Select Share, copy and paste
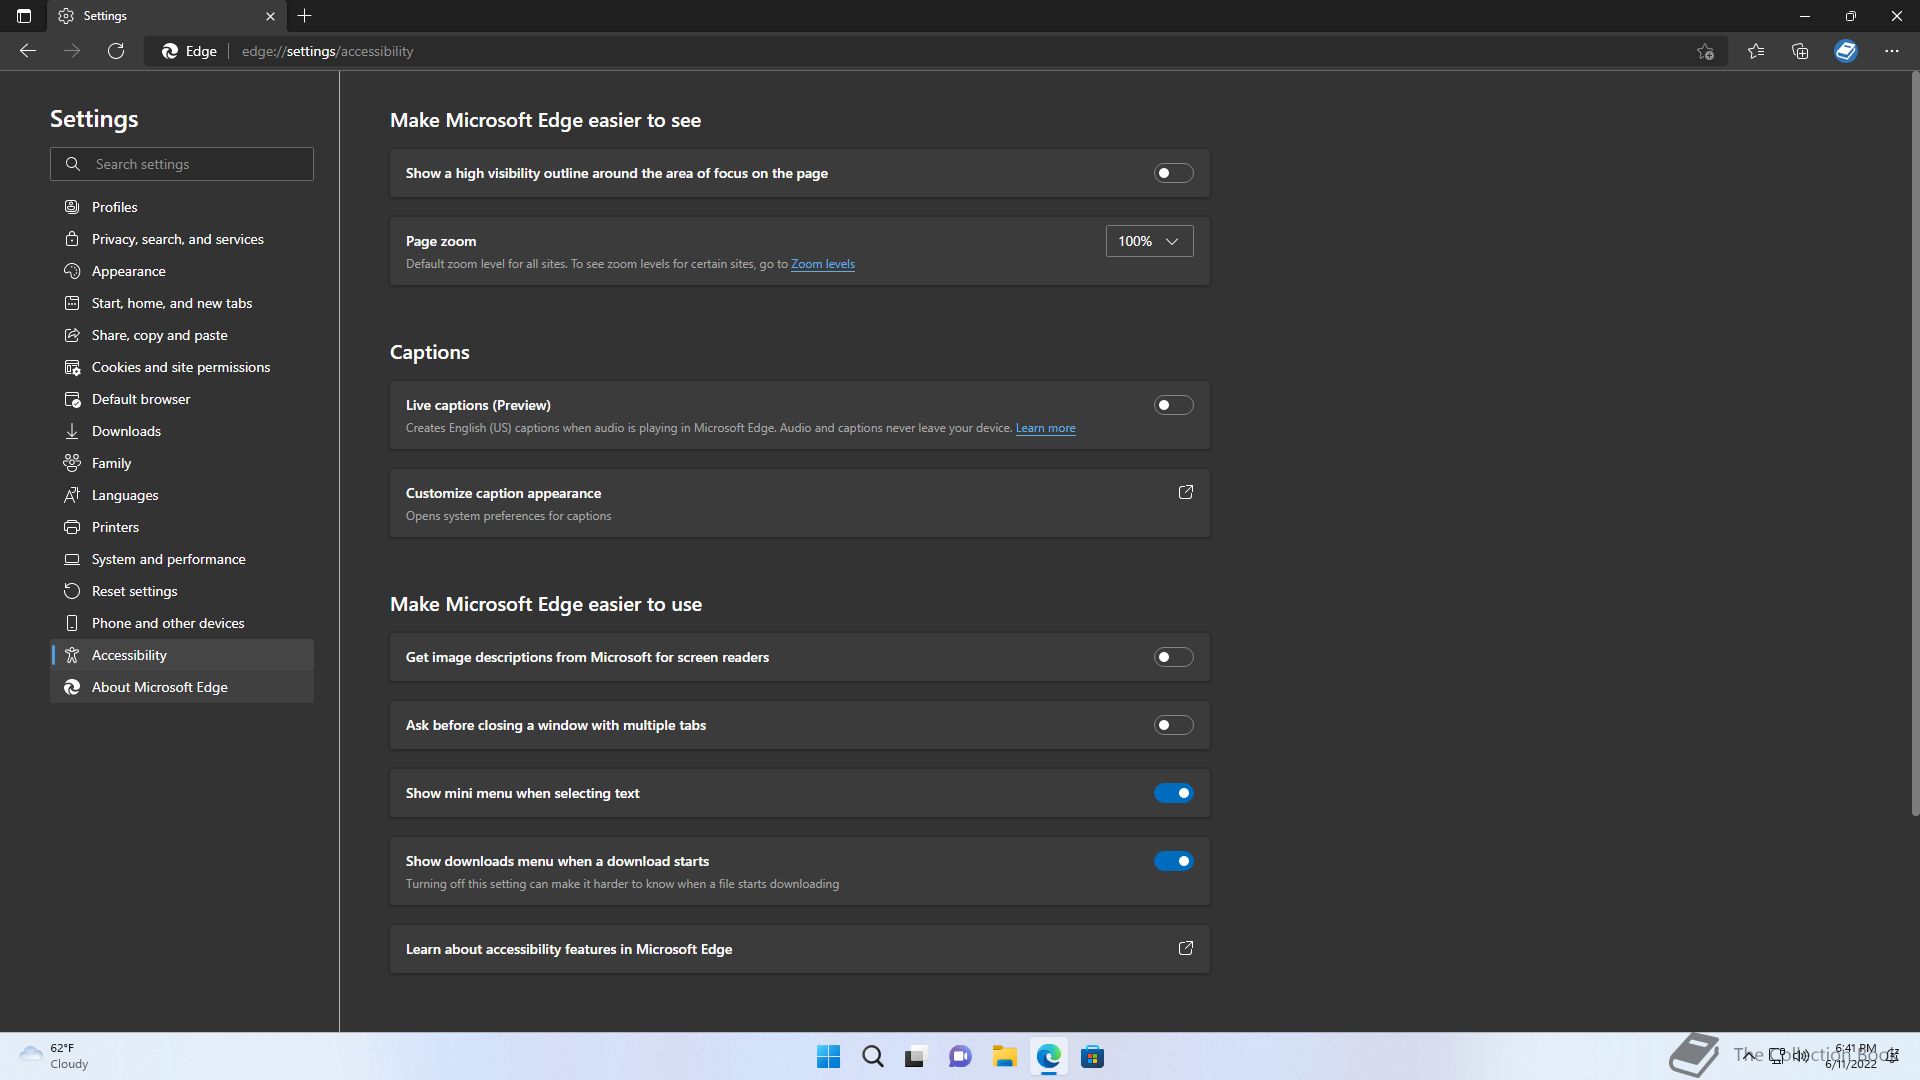Image resolution: width=1920 pixels, height=1080 pixels. (182, 335)
